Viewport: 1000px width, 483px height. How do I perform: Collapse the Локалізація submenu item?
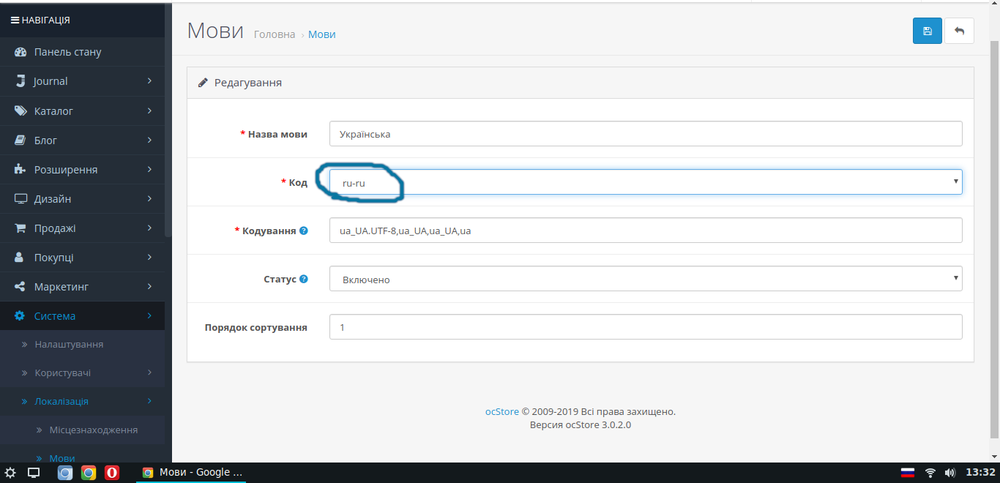[x=83, y=401]
